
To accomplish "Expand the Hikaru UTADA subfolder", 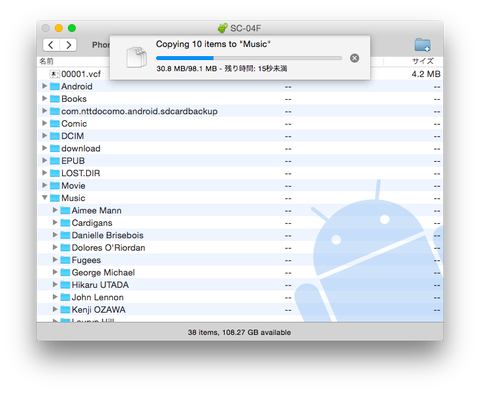I will click(55, 285).
